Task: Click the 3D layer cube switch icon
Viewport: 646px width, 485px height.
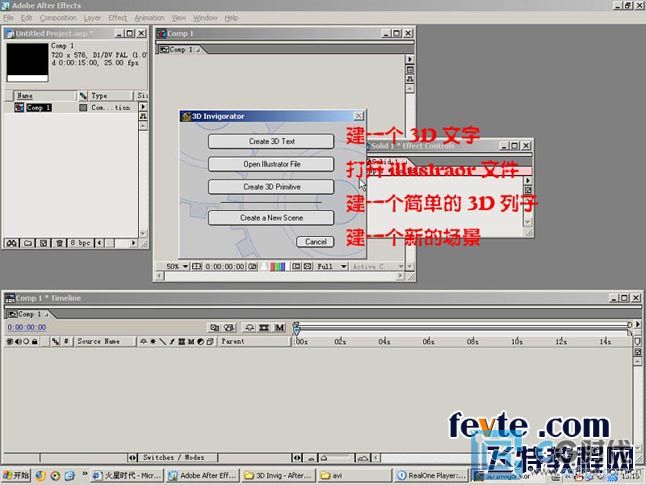Action: coord(210,342)
